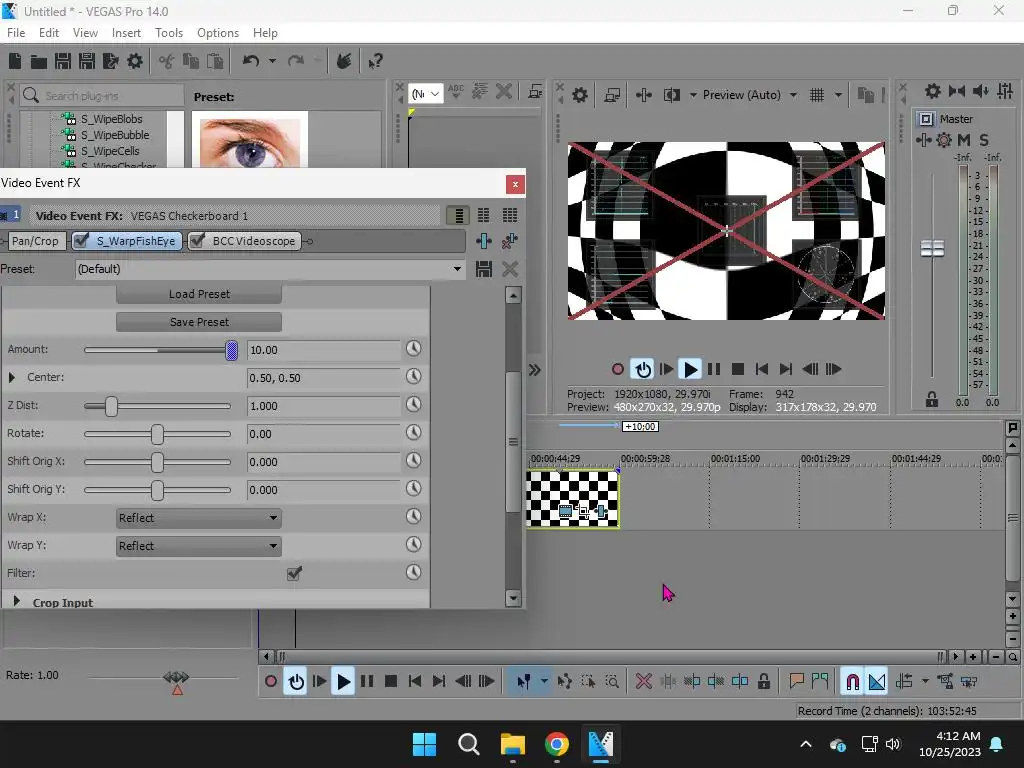Click the Save icon in main toolbar
The width and height of the screenshot is (1024, 768).
pyautogui.click(x=63, y=61)
